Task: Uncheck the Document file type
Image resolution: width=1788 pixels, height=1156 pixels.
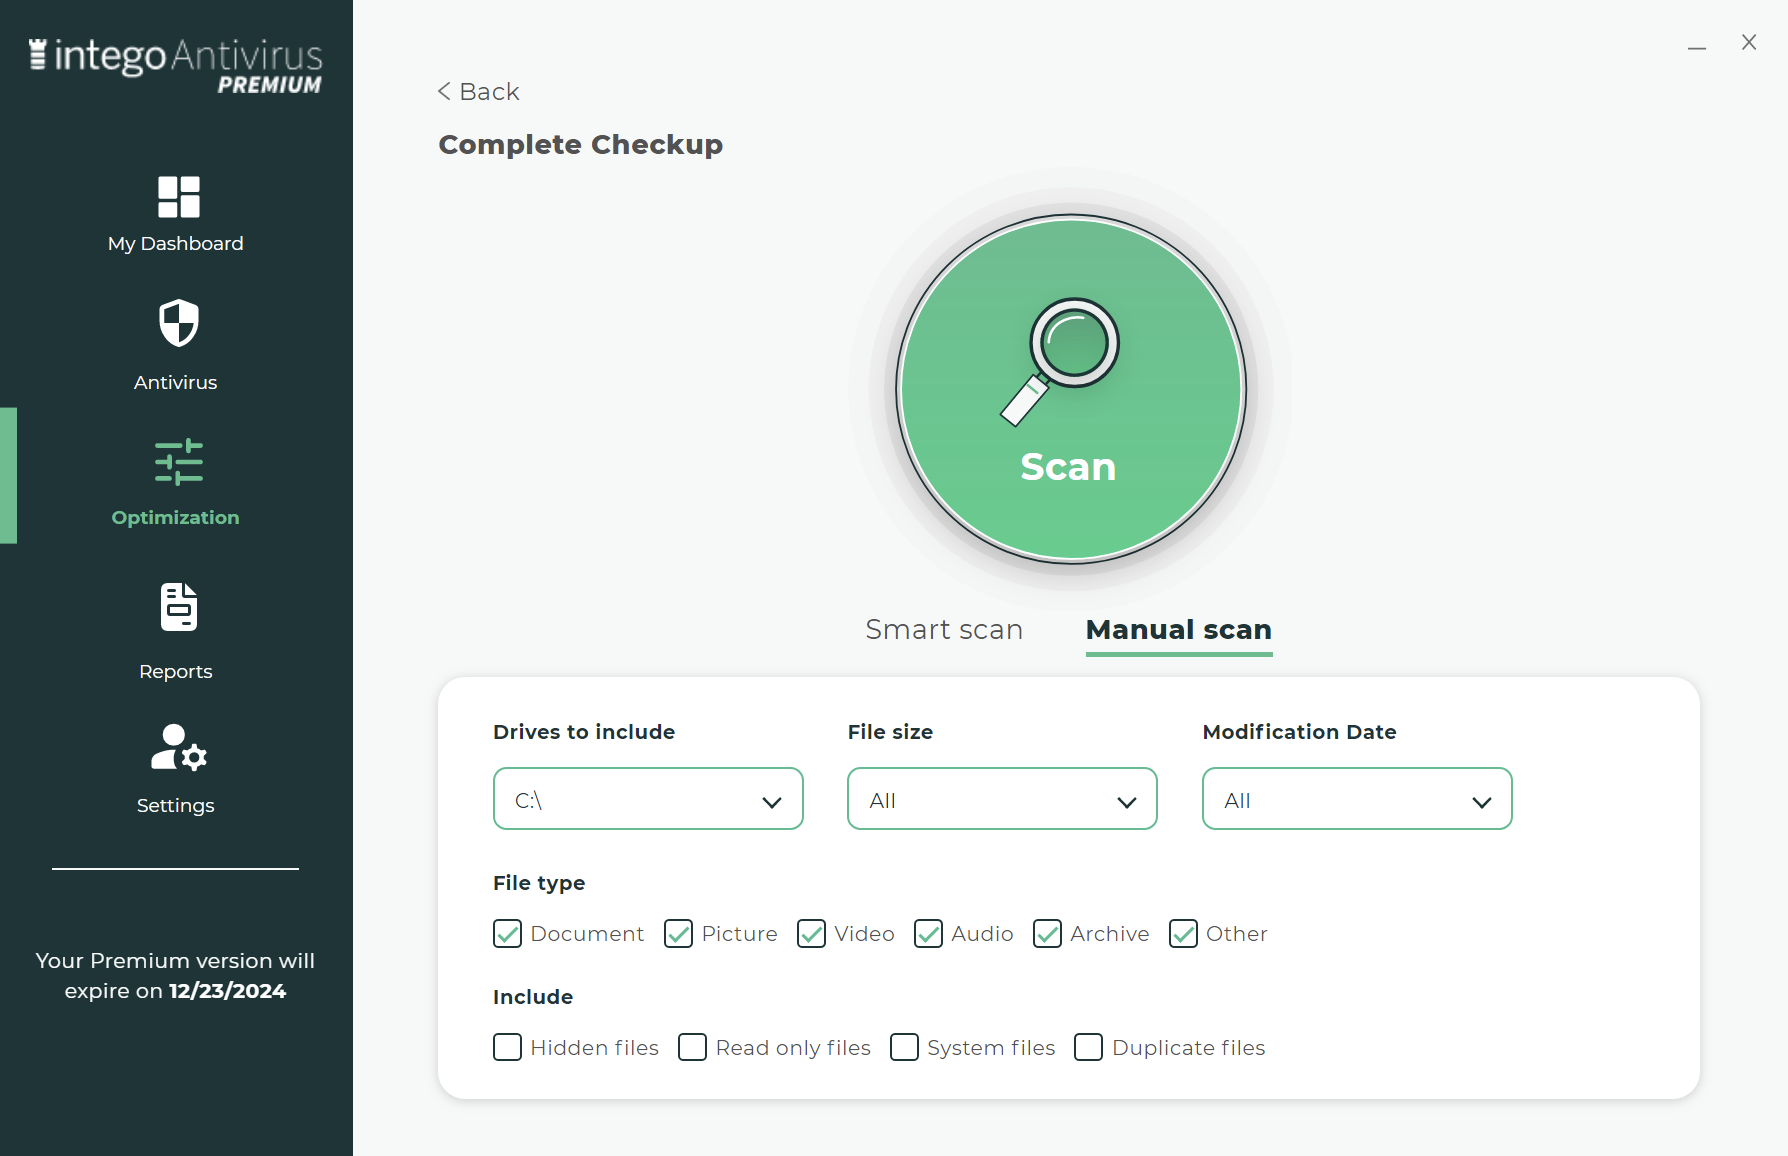Action: (508, 934)
